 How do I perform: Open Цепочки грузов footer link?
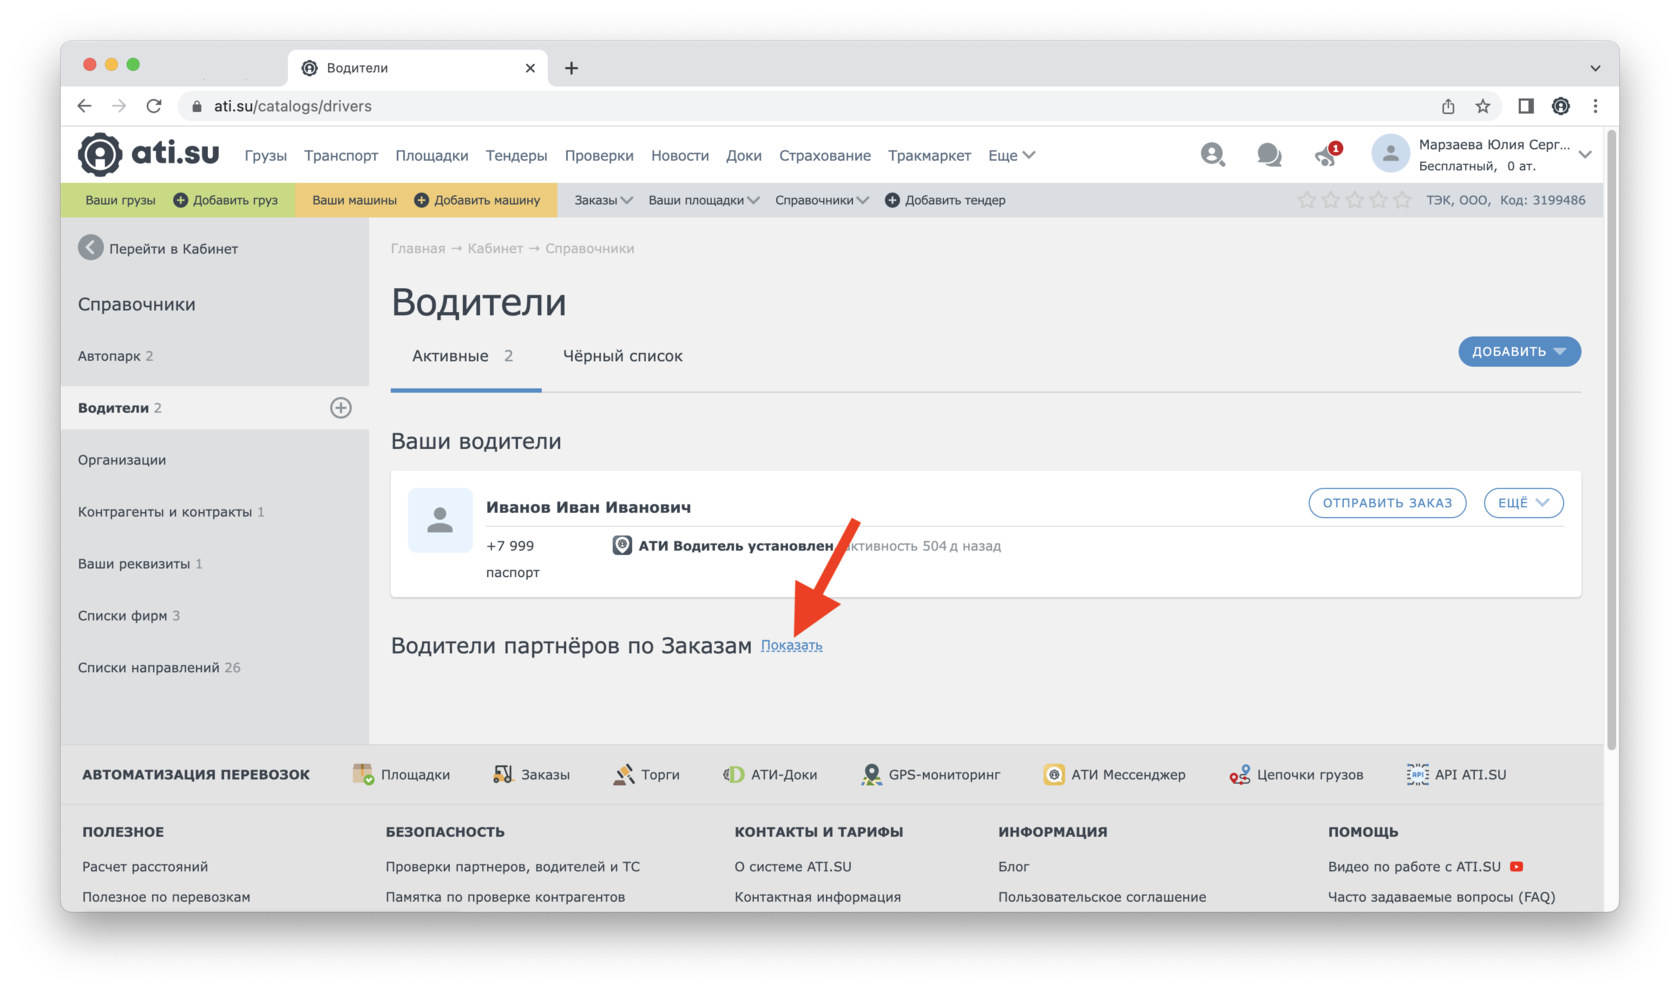[x=1296, y=774]
